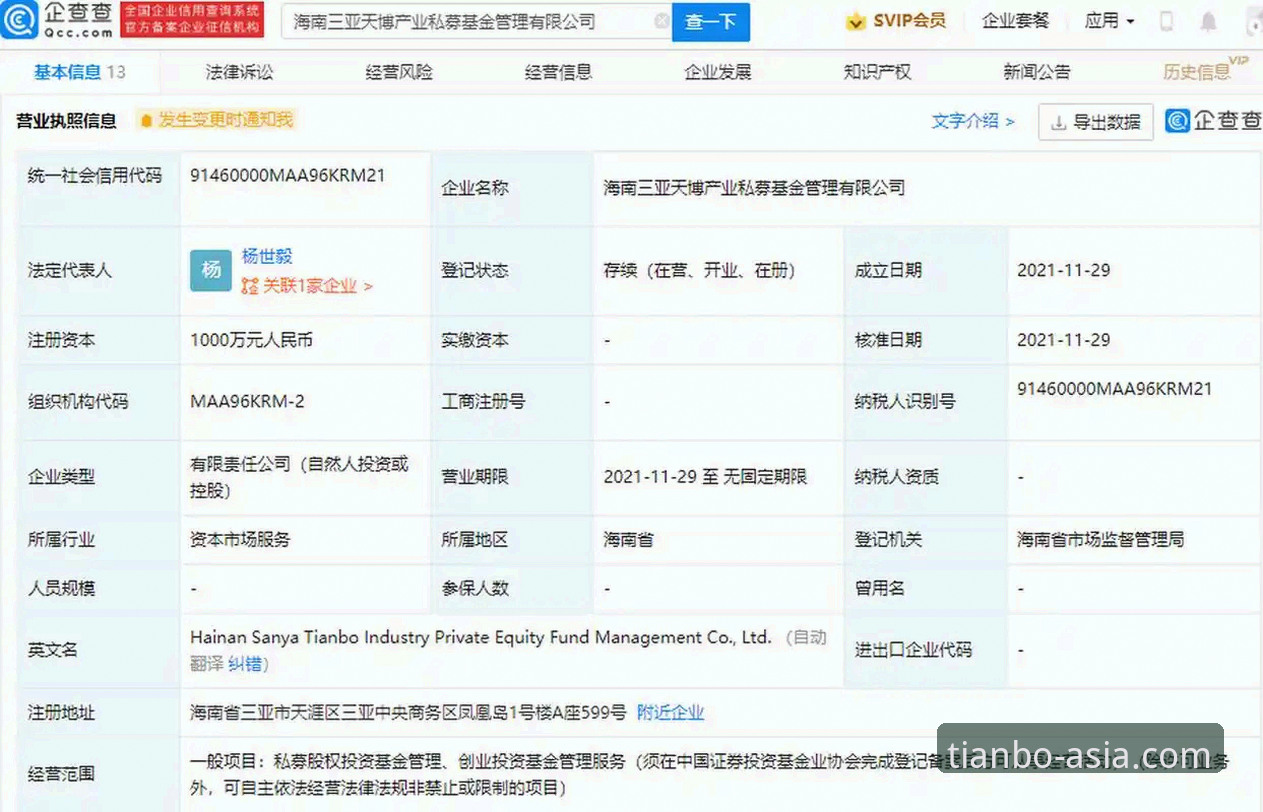Click the 纳税人识别号 value
Screen dimensions: 1263x812
coord(1115,389)
